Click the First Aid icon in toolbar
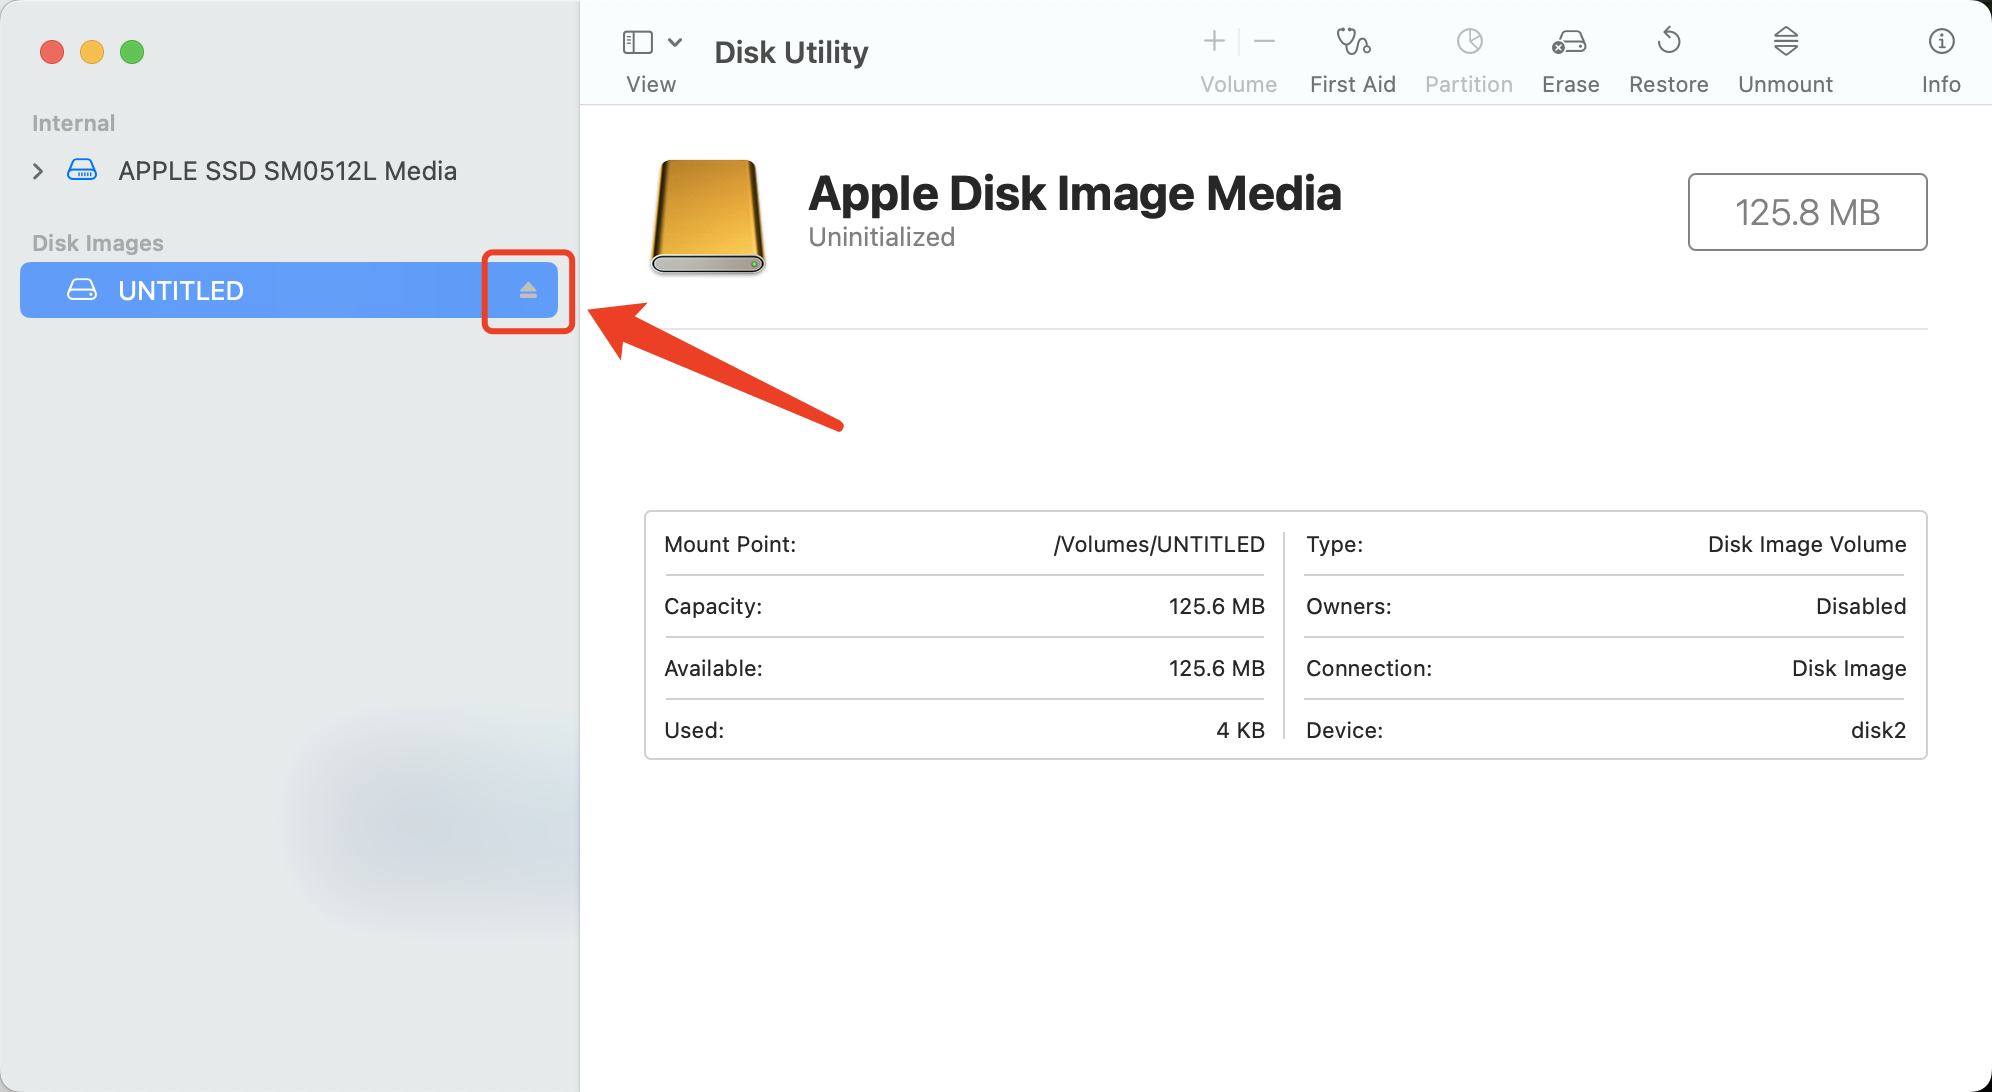Image resolution: width=1992 pixels, height=1092 pixels. 1352,46
